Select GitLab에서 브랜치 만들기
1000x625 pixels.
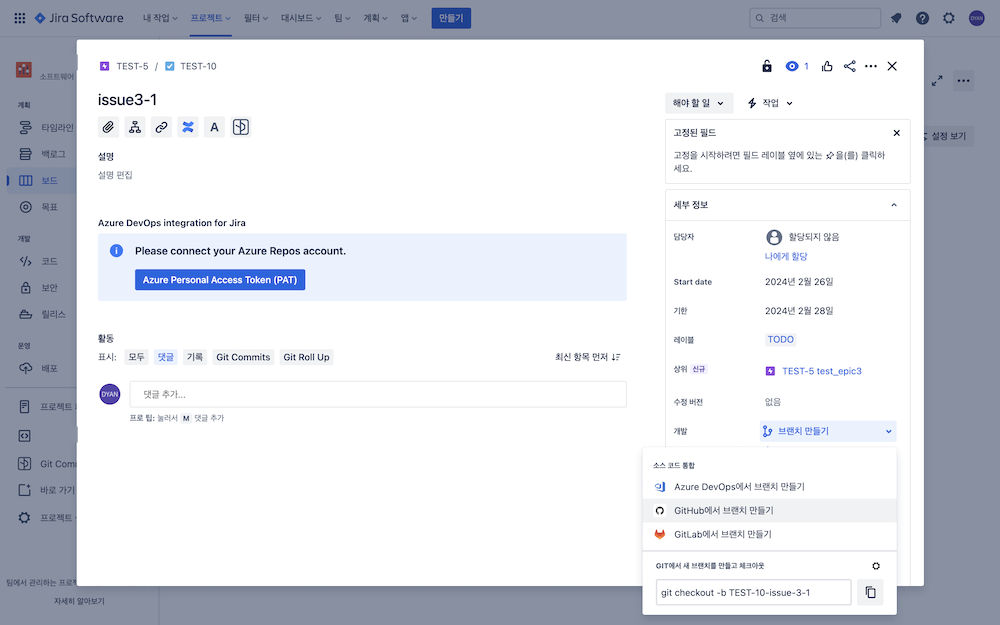[770, 534]
